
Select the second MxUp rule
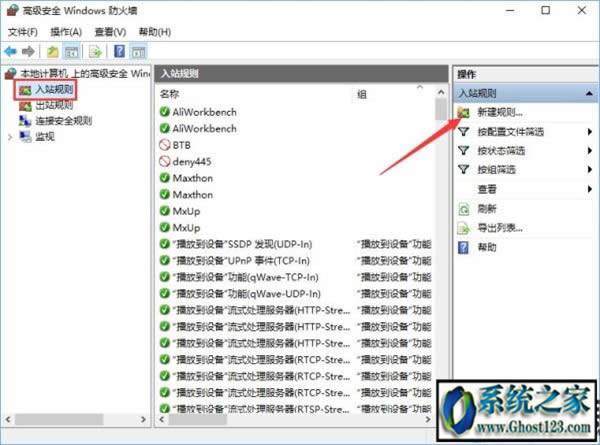[186, 228]
